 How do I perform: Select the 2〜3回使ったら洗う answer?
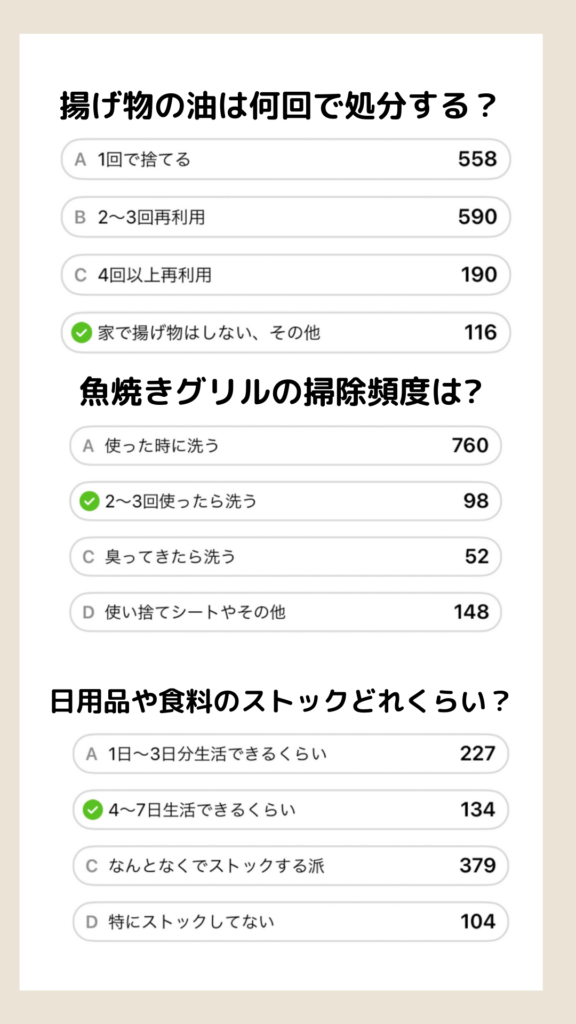pos(285,502)
